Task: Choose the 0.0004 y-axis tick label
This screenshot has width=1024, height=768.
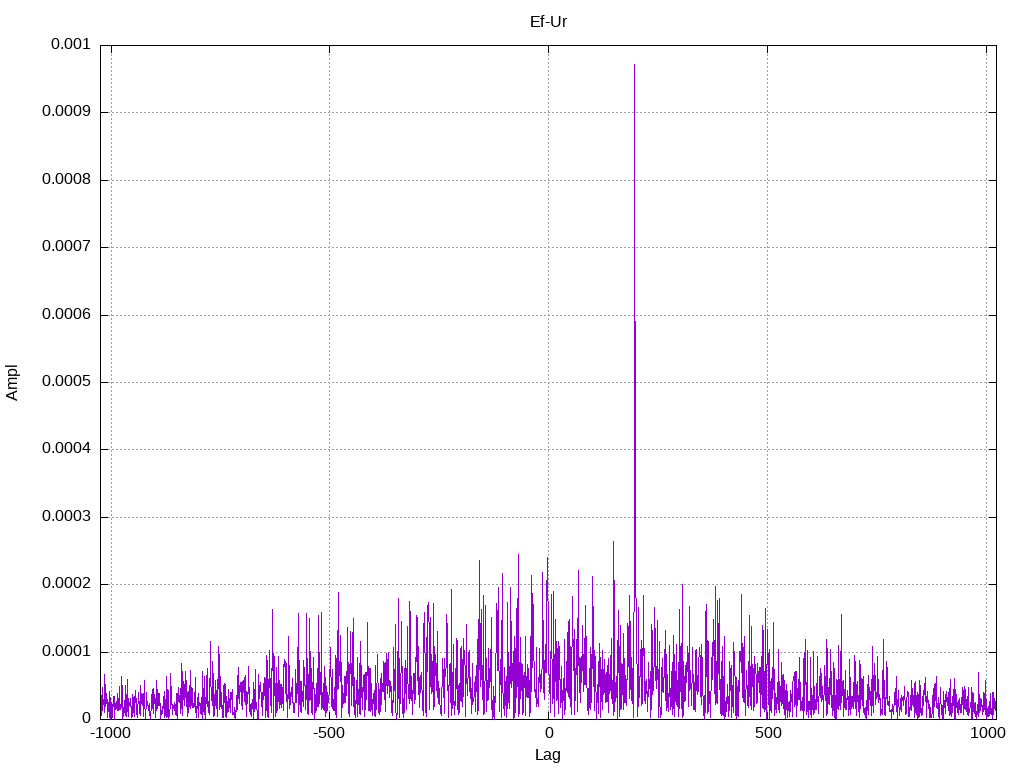Action: 66,449
